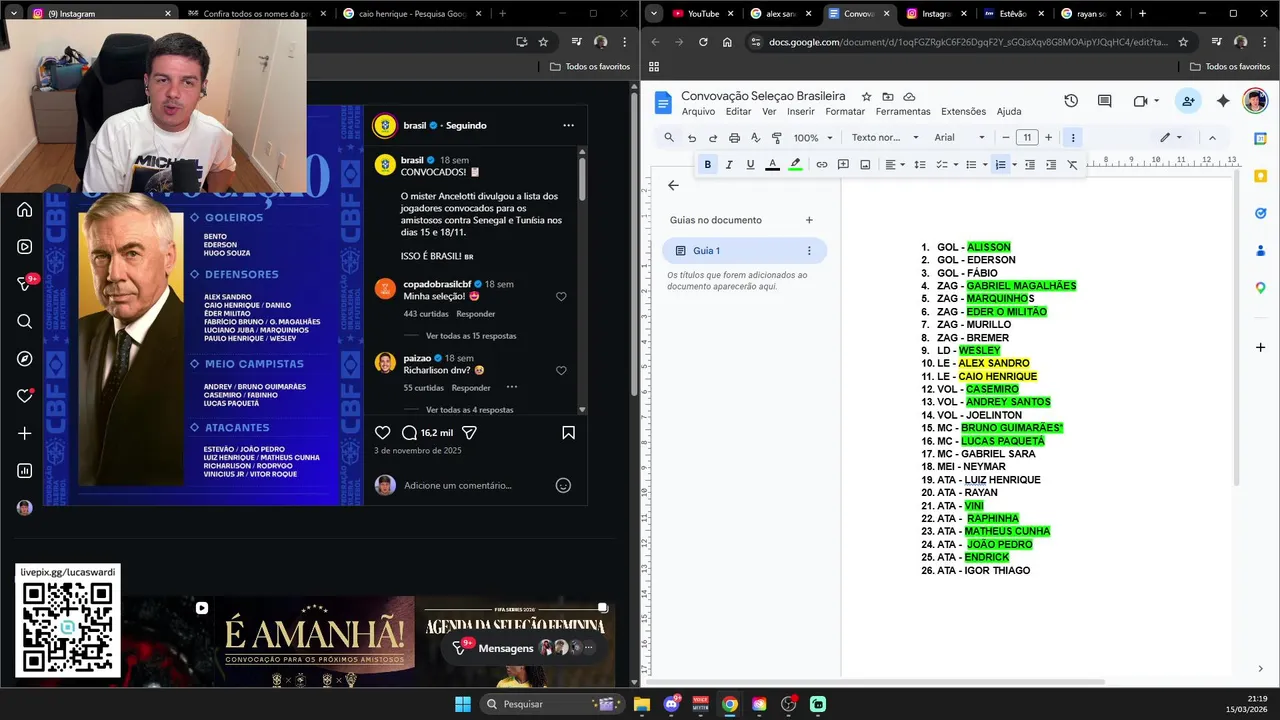Open Instagram Reels icon in sidebar
Screen dimensions: 1280x720
click(x=25, y=246)
